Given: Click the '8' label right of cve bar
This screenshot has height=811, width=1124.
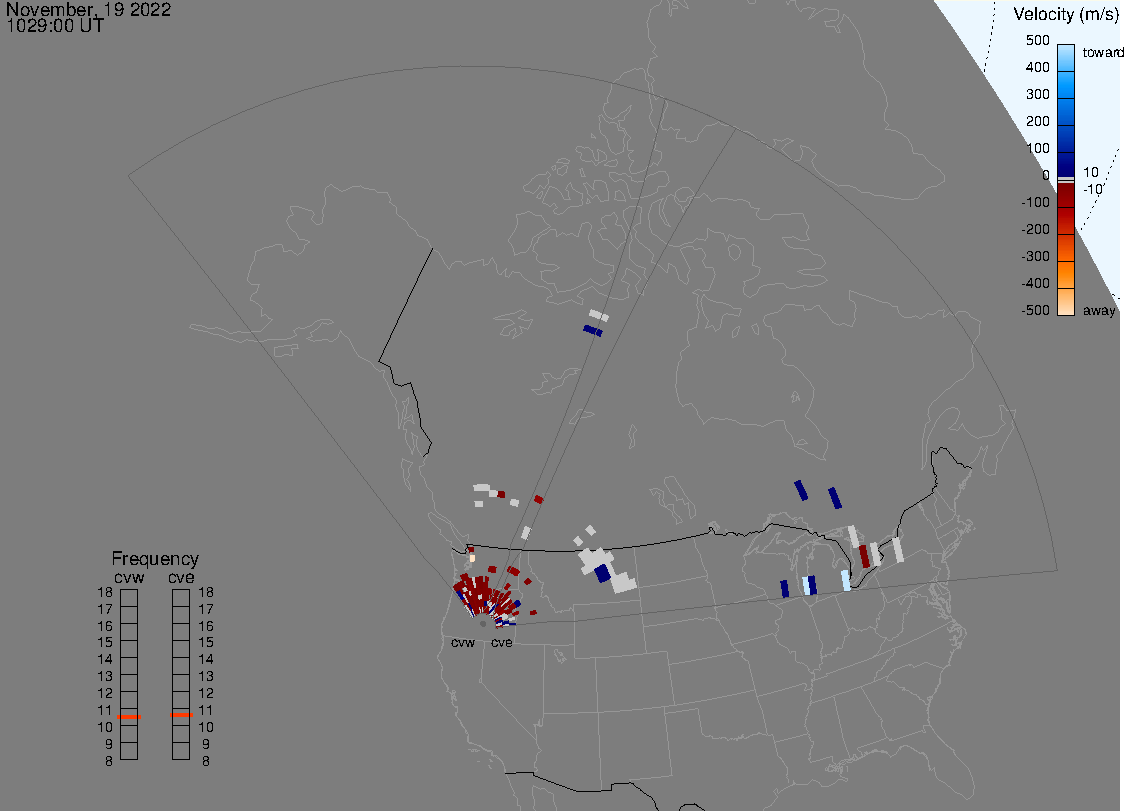Looking at the screenshot, I should click(206, 762).
